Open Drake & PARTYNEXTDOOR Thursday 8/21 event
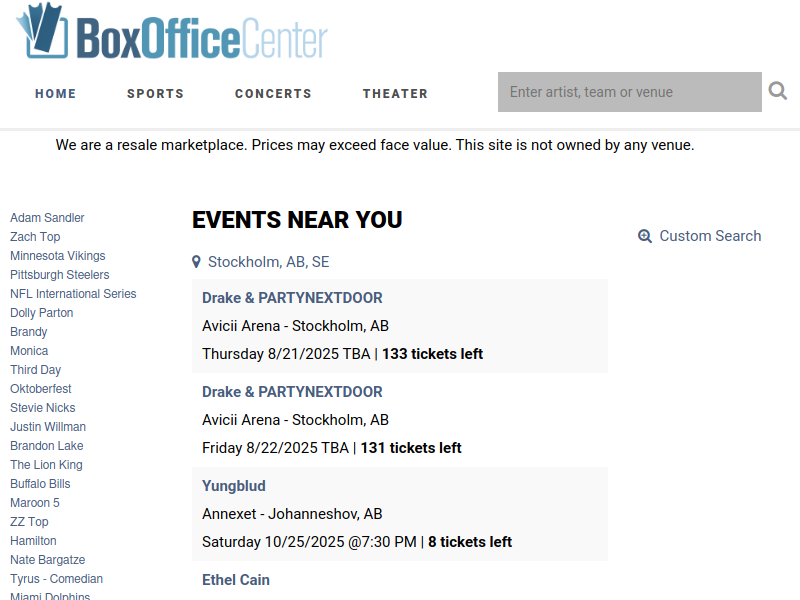 (292, 298)
